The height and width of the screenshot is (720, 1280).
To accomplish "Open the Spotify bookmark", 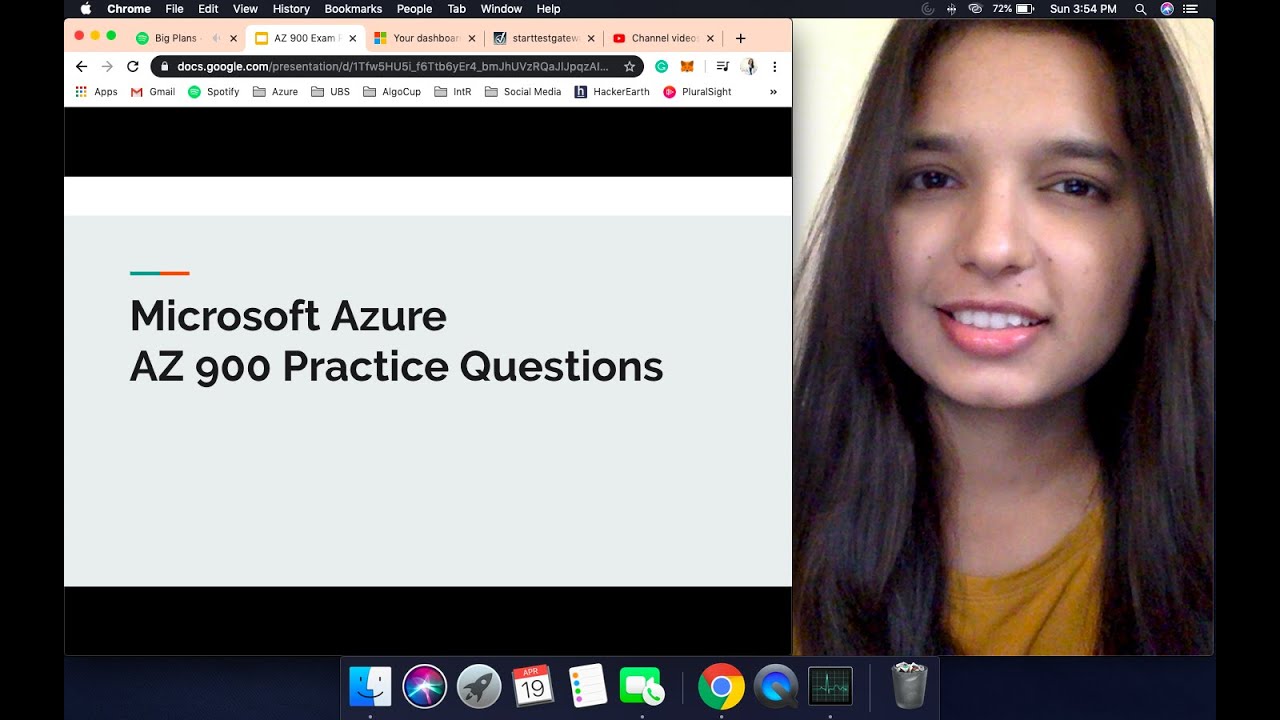I will click(214, 92).
